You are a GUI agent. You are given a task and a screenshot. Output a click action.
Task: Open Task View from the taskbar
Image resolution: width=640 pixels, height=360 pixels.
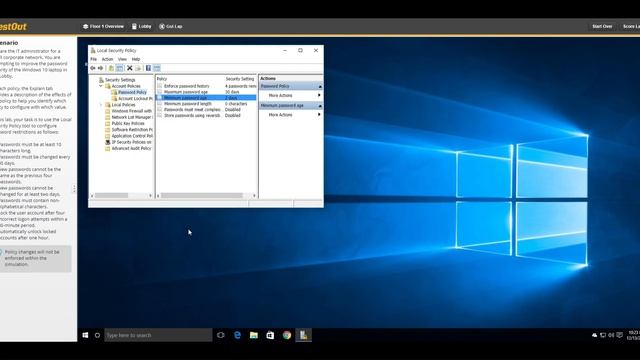click(x=221, y=335)
